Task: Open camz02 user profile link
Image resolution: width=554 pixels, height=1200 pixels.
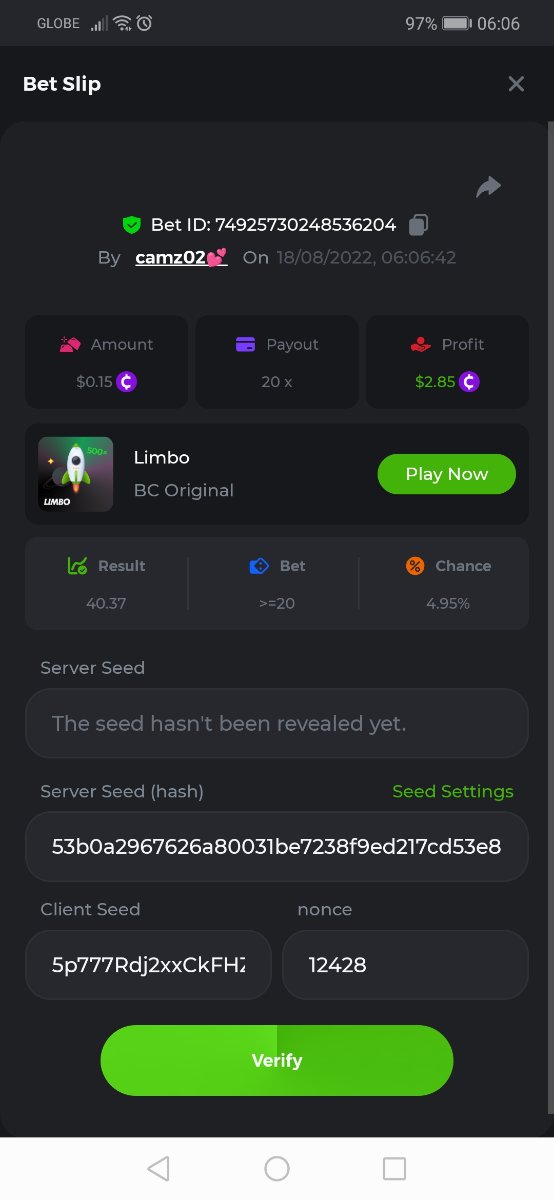Action: [x=182, y=257]
